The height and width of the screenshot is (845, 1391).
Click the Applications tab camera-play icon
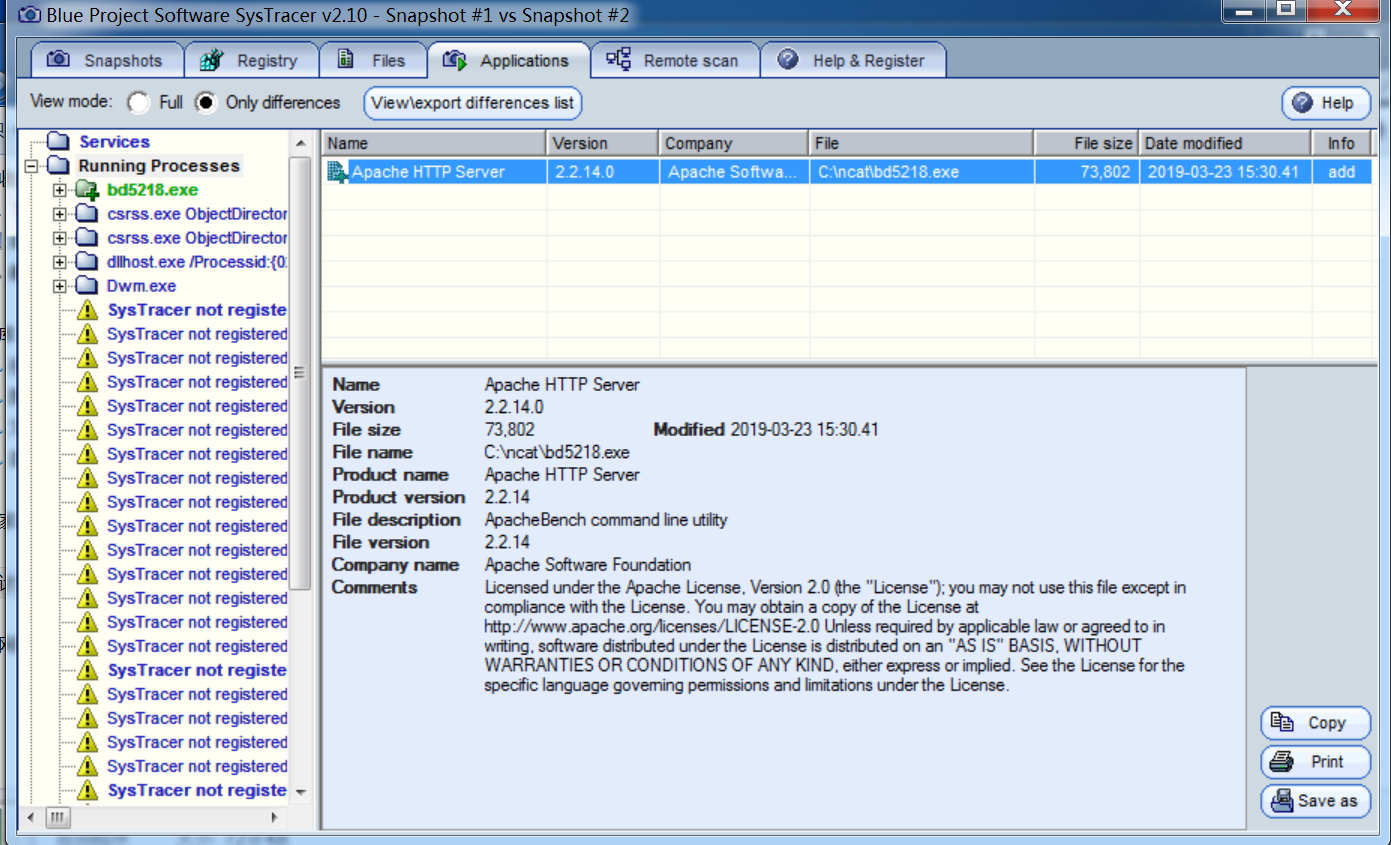click(x=456, y=60)
